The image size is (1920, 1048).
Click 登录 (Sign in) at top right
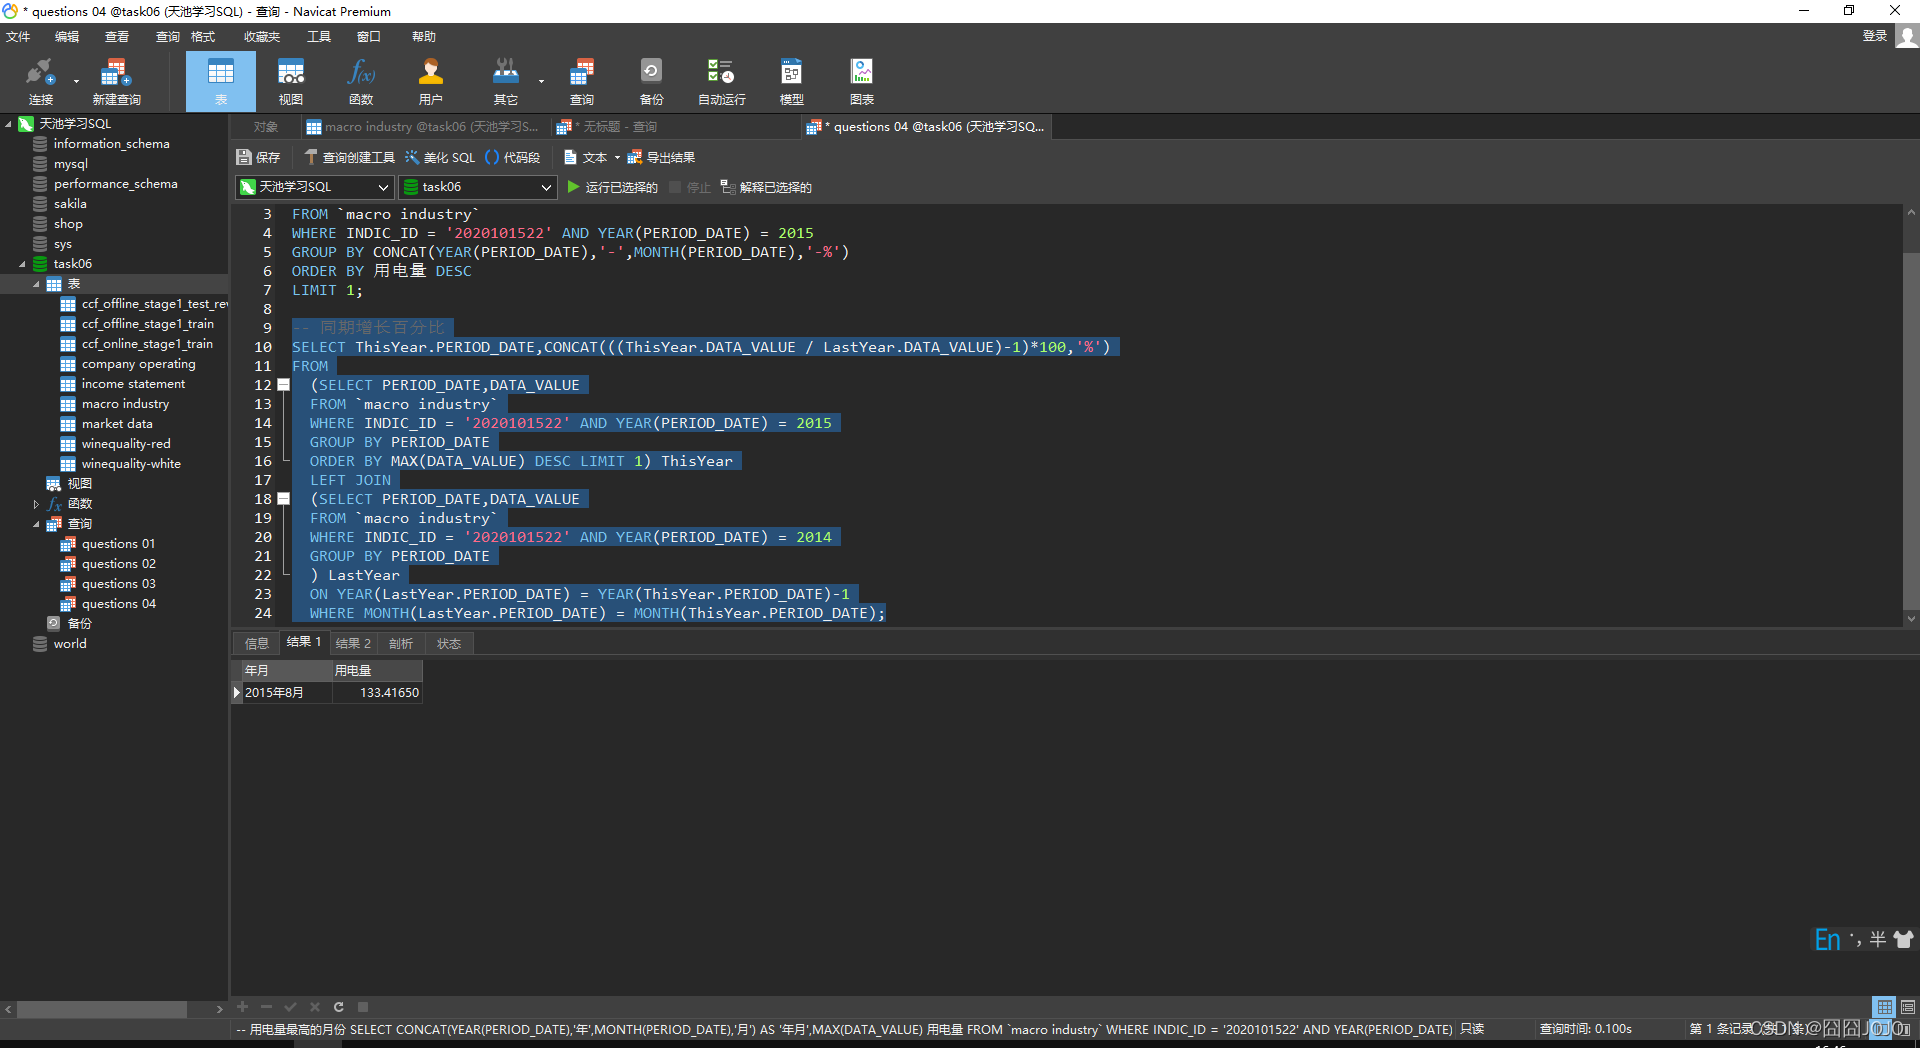(1874, 36)
